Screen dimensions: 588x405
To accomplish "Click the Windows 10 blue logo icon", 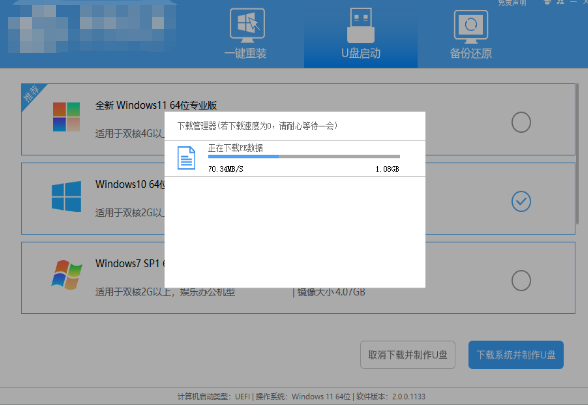I will coord(66,196).
